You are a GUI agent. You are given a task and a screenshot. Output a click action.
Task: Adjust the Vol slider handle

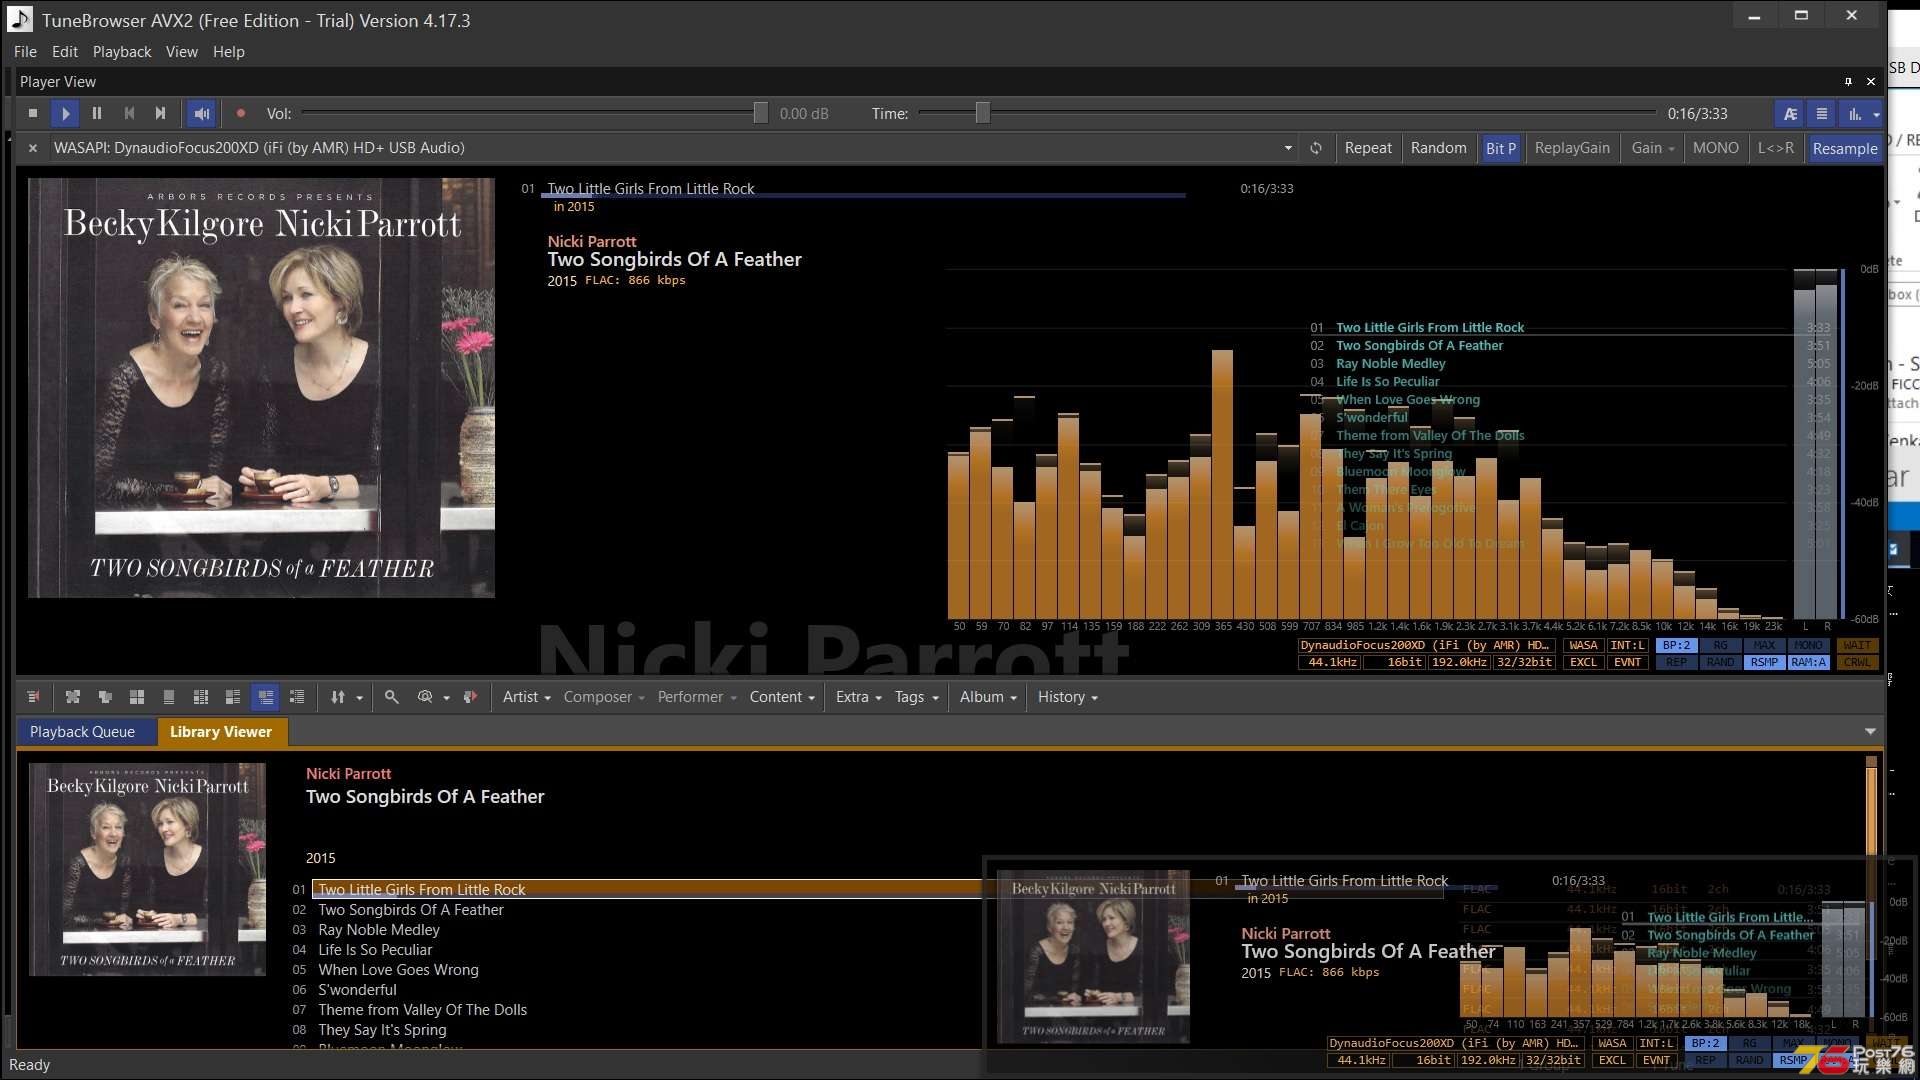point(761,113)
